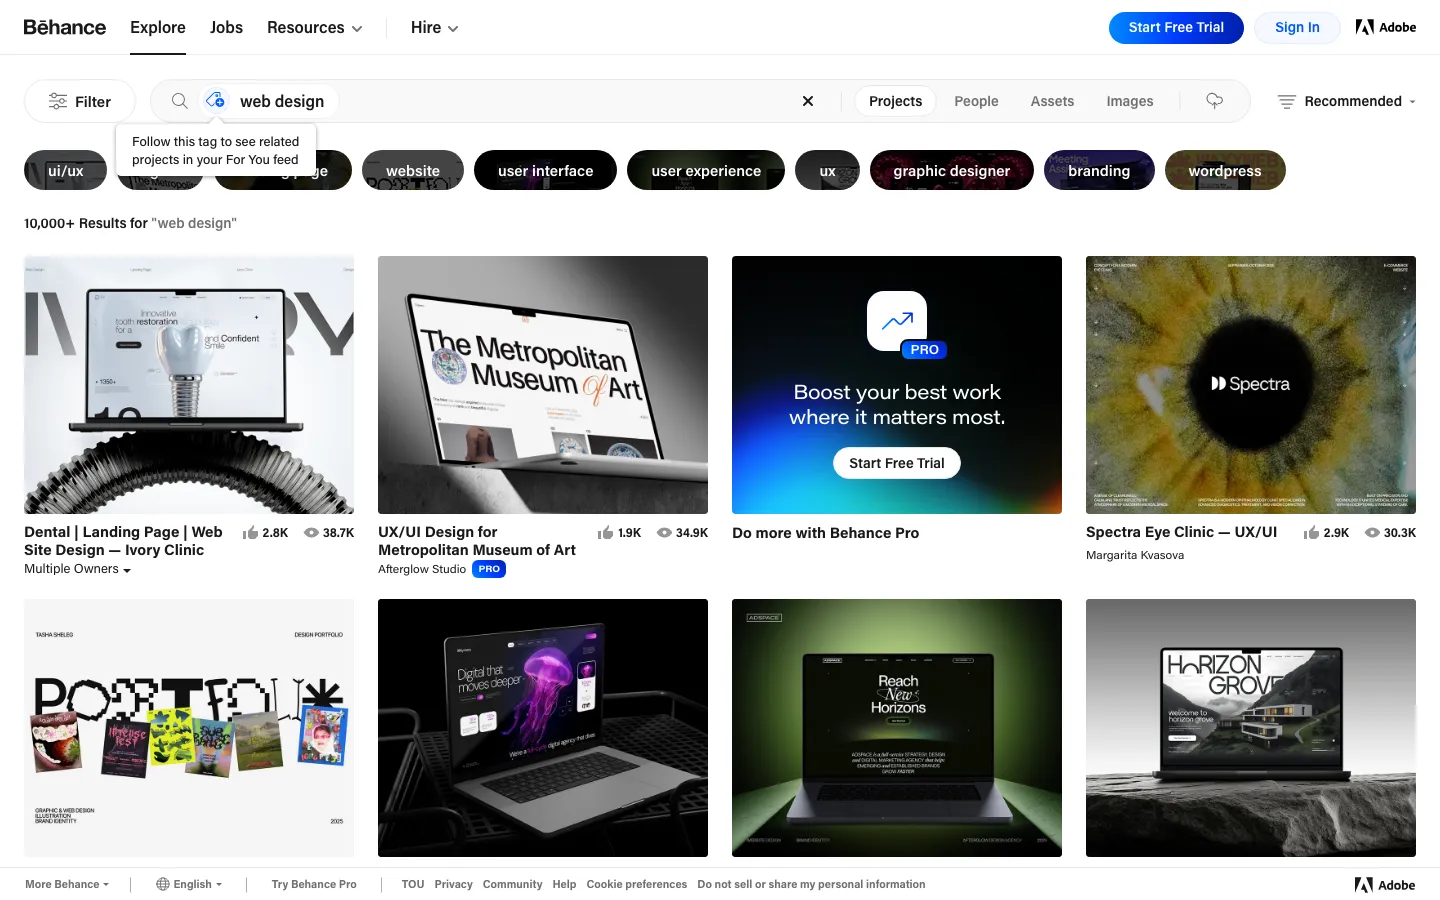Open the Jobs page
1440x900 pixels.
pyautogui.click(x=226, y=28)
